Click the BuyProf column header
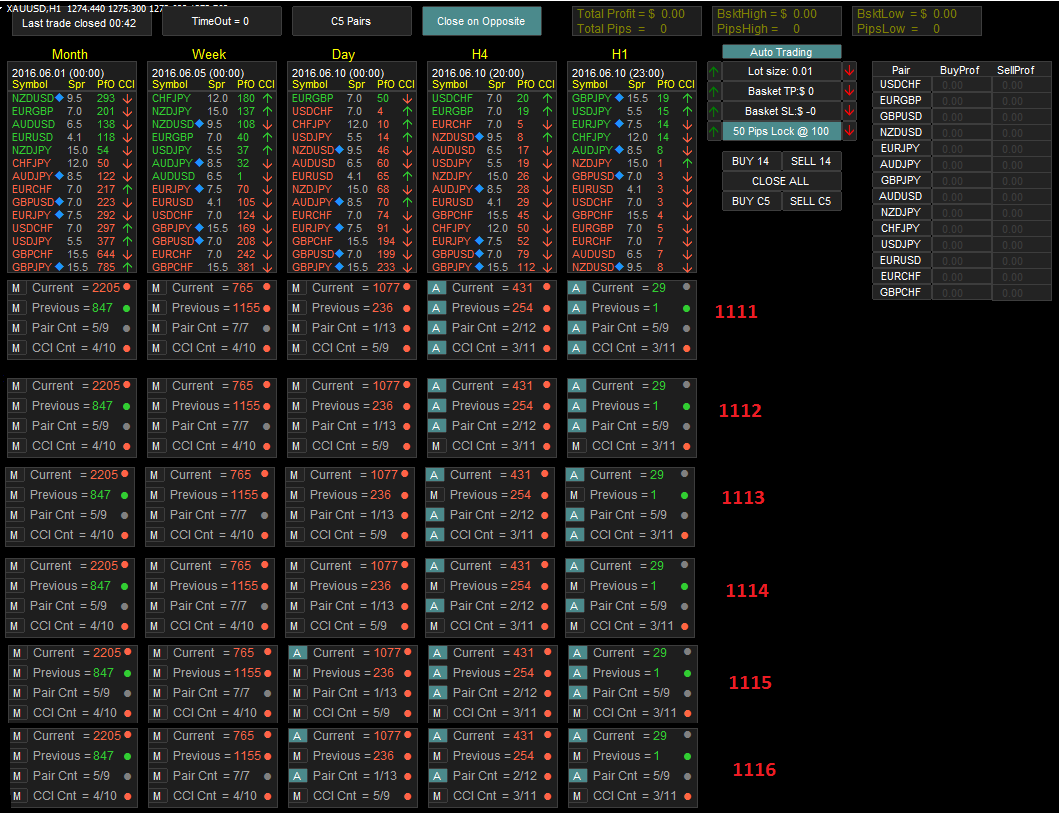 959,70
